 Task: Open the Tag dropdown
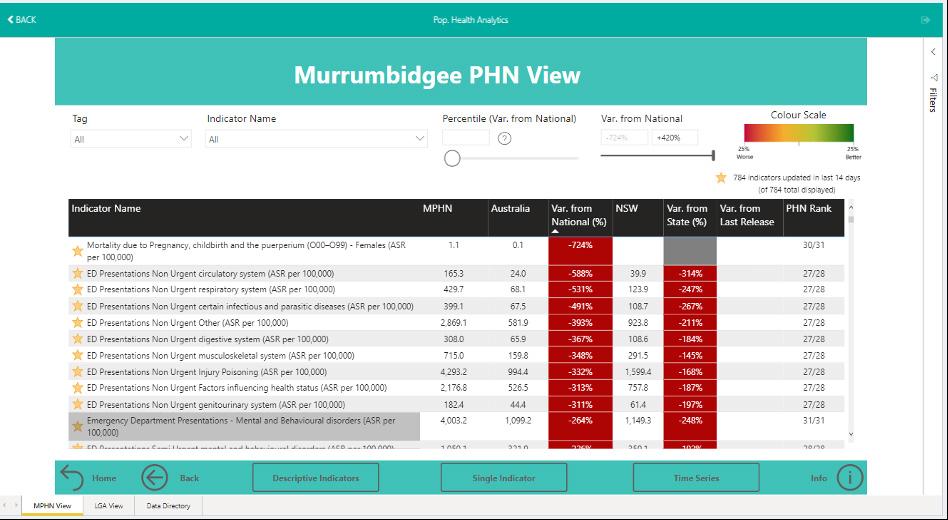[x=131, y=139]
